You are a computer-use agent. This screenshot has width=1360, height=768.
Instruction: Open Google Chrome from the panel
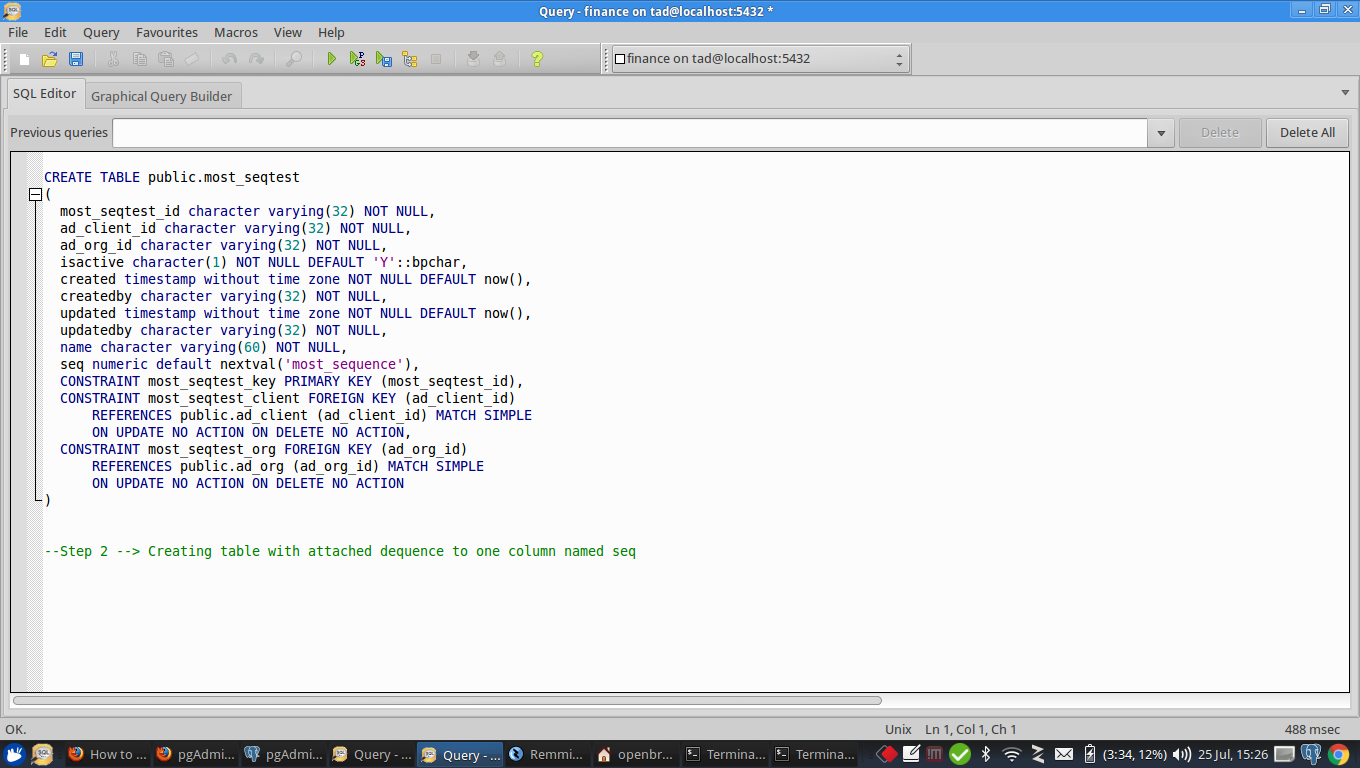click(1340, 755)
